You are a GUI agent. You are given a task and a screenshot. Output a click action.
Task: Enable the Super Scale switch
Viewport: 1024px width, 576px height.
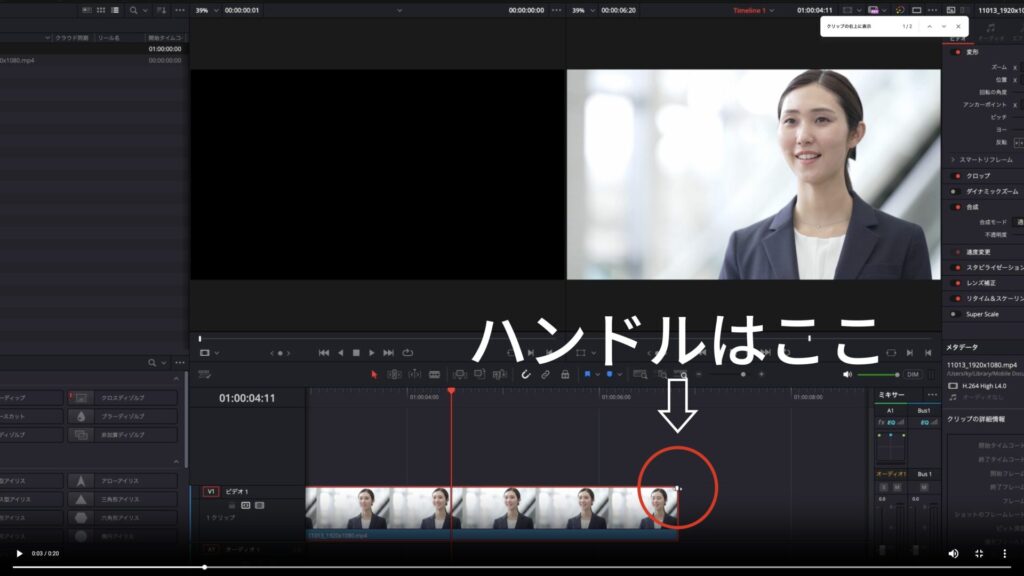tap(954, 315)
